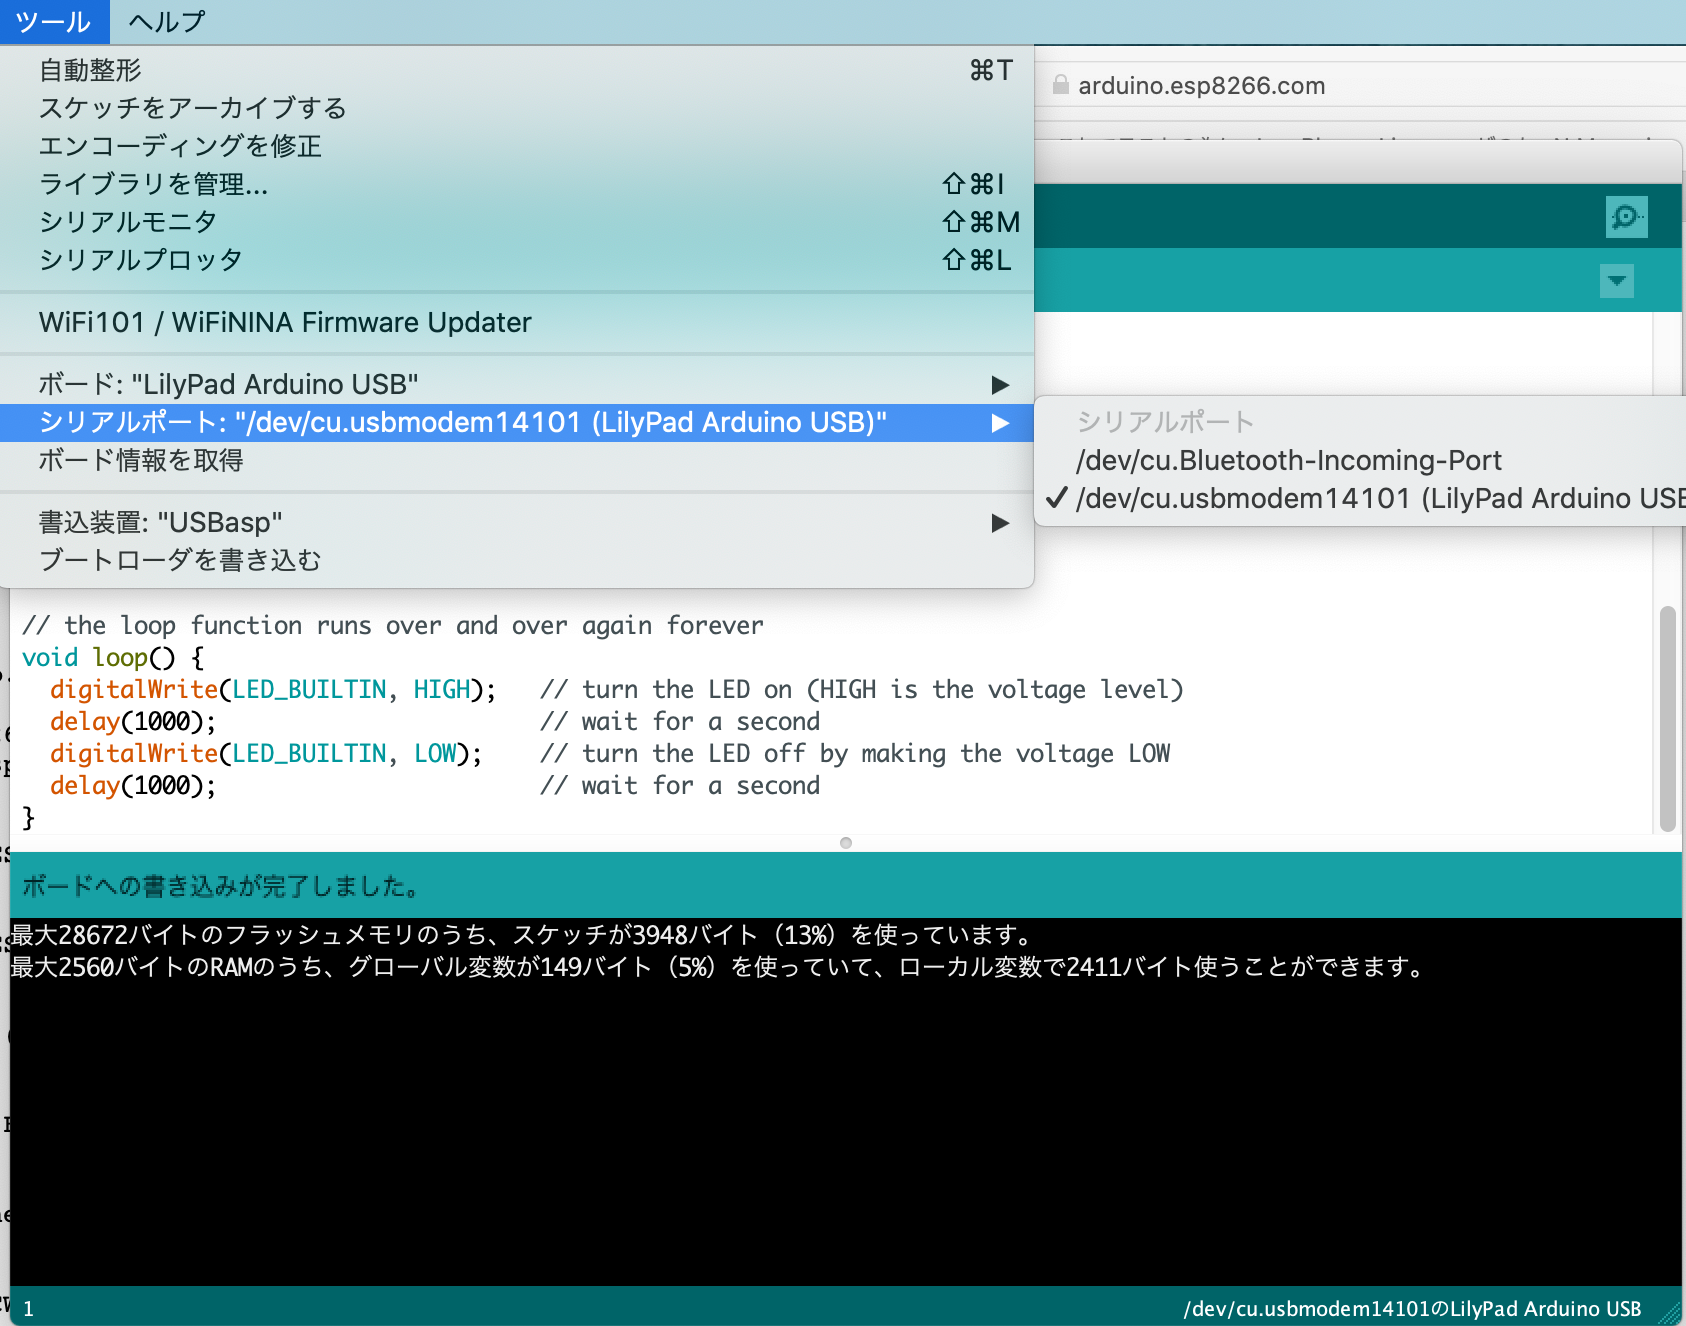Choose ブートローダを書き込む menu entry

pyautogui.click(x=517, y=560)
